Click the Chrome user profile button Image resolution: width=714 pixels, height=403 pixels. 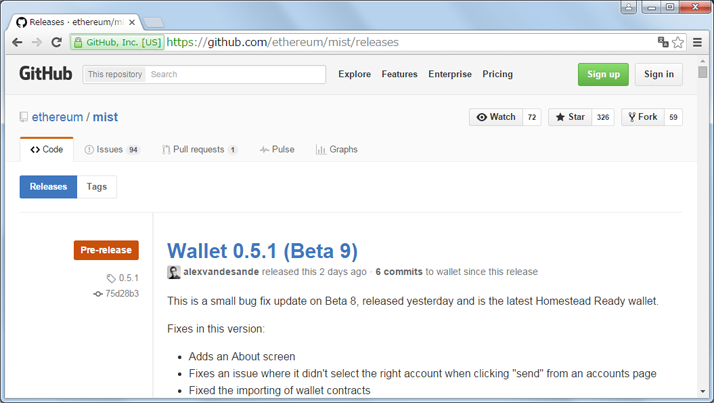[x=628, y=7]
